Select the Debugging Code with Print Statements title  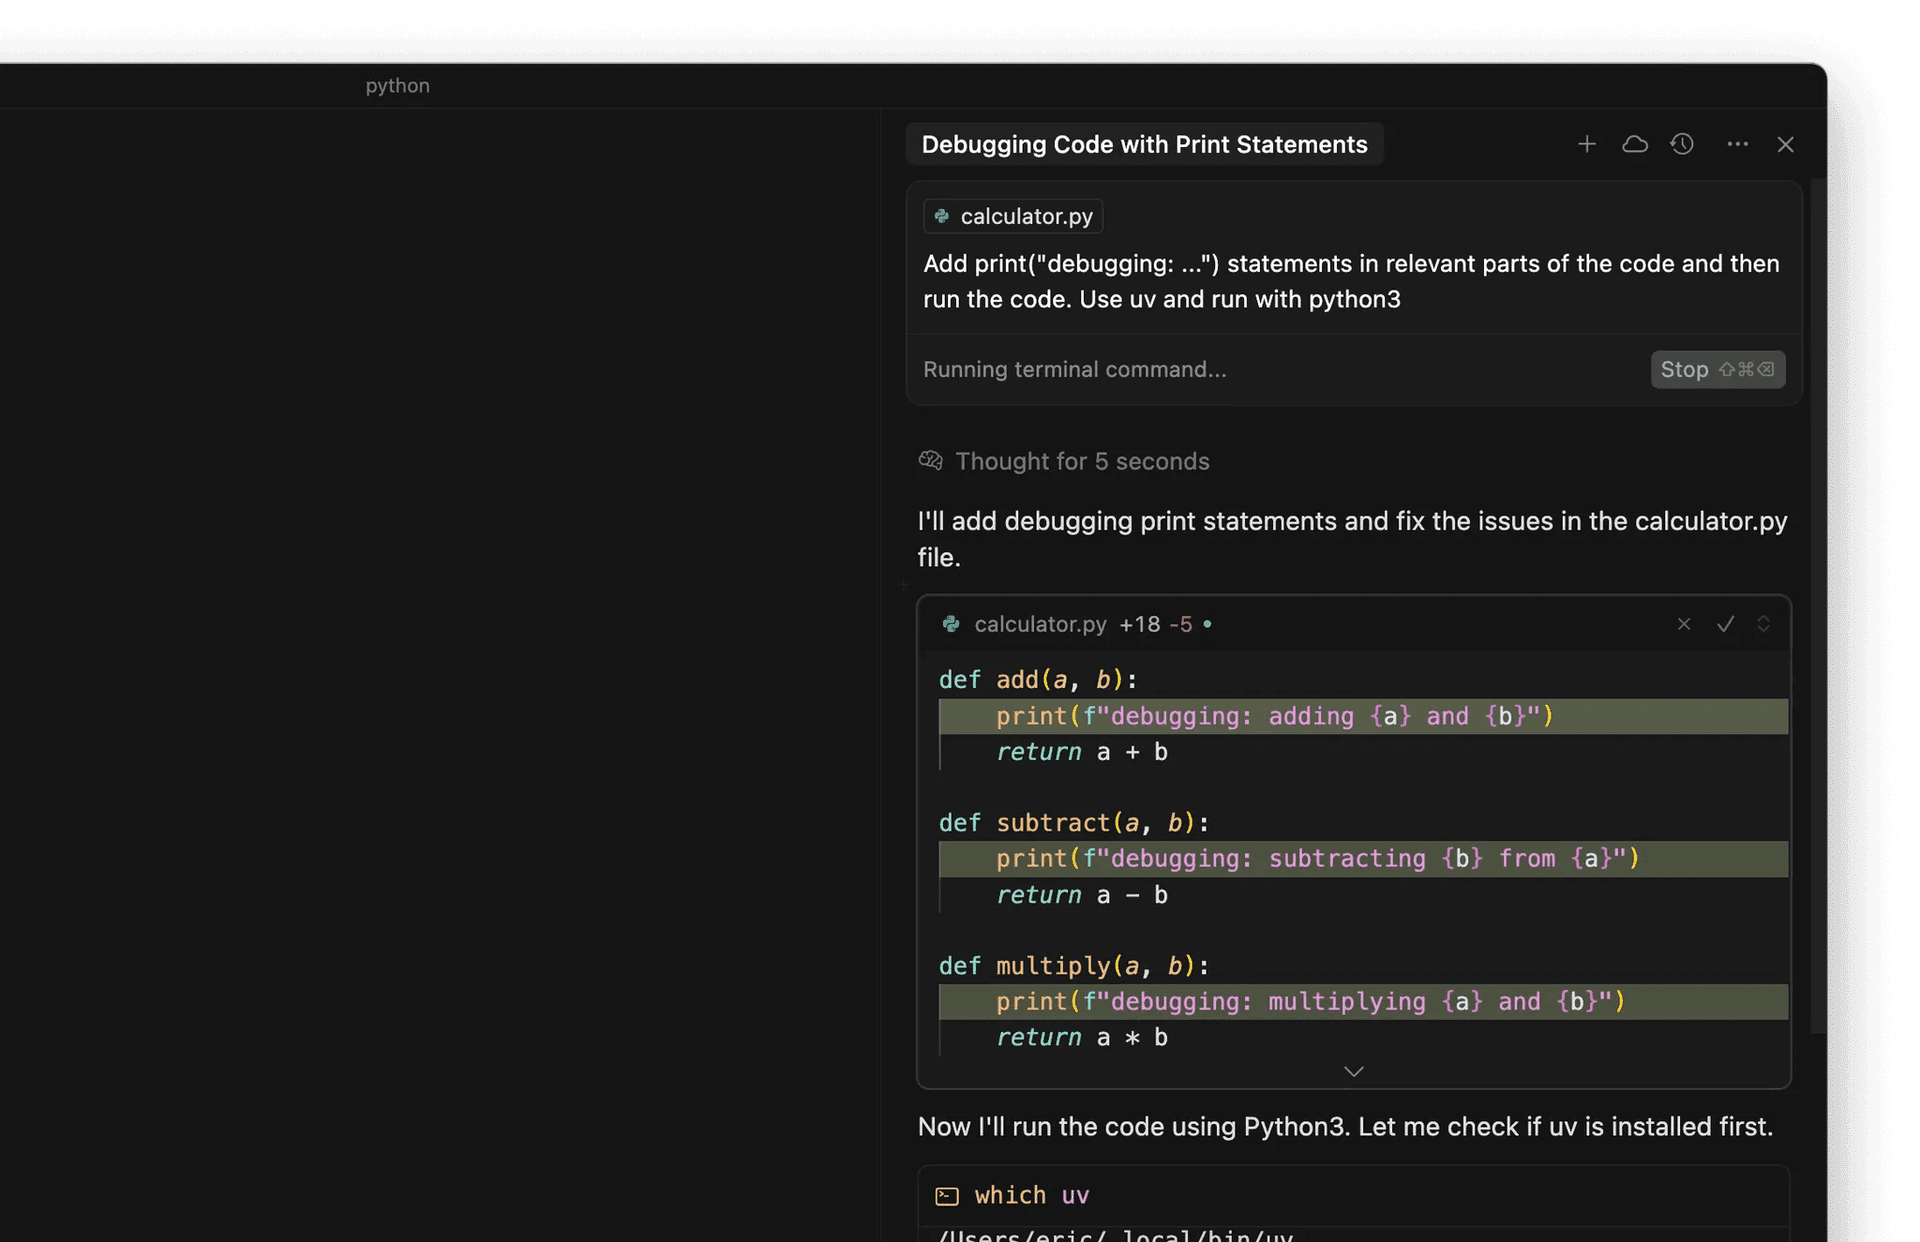coord(1144,144)
